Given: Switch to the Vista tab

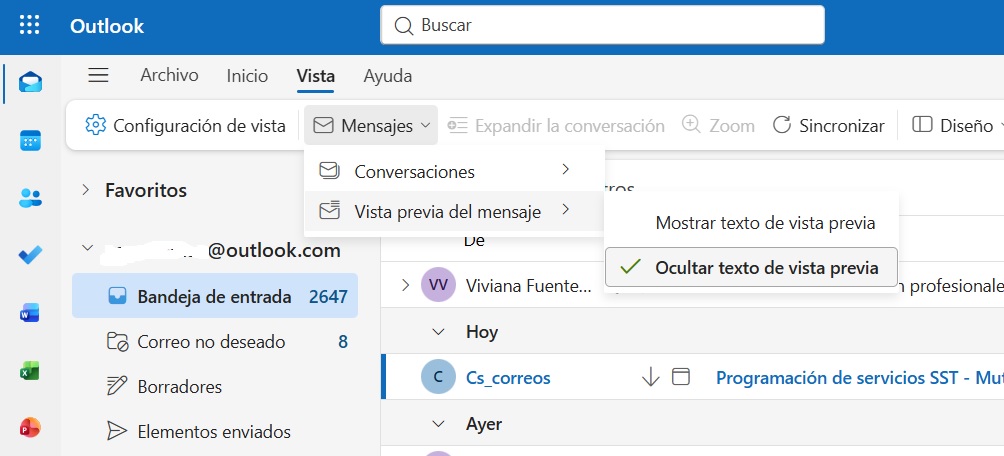Looking at the screenshot, I should (x=316, y=76).
